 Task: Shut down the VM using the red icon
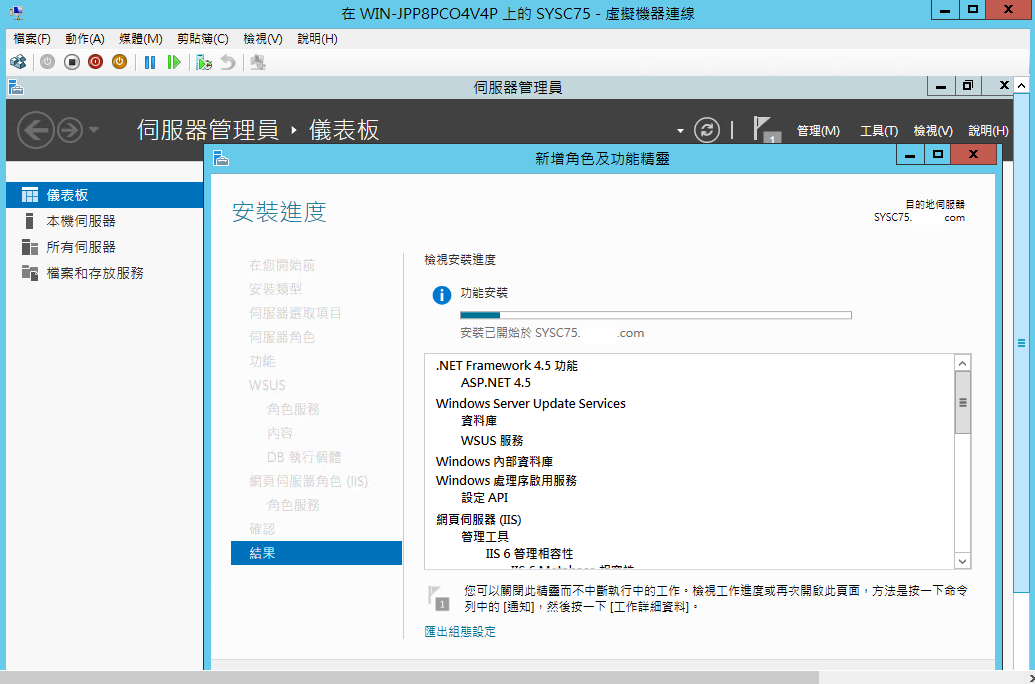click(96, 62)
